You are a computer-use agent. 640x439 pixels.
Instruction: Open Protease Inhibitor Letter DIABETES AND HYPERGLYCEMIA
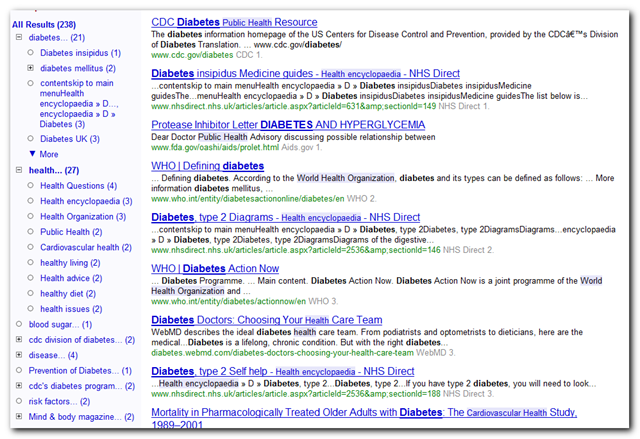[288, 124]
